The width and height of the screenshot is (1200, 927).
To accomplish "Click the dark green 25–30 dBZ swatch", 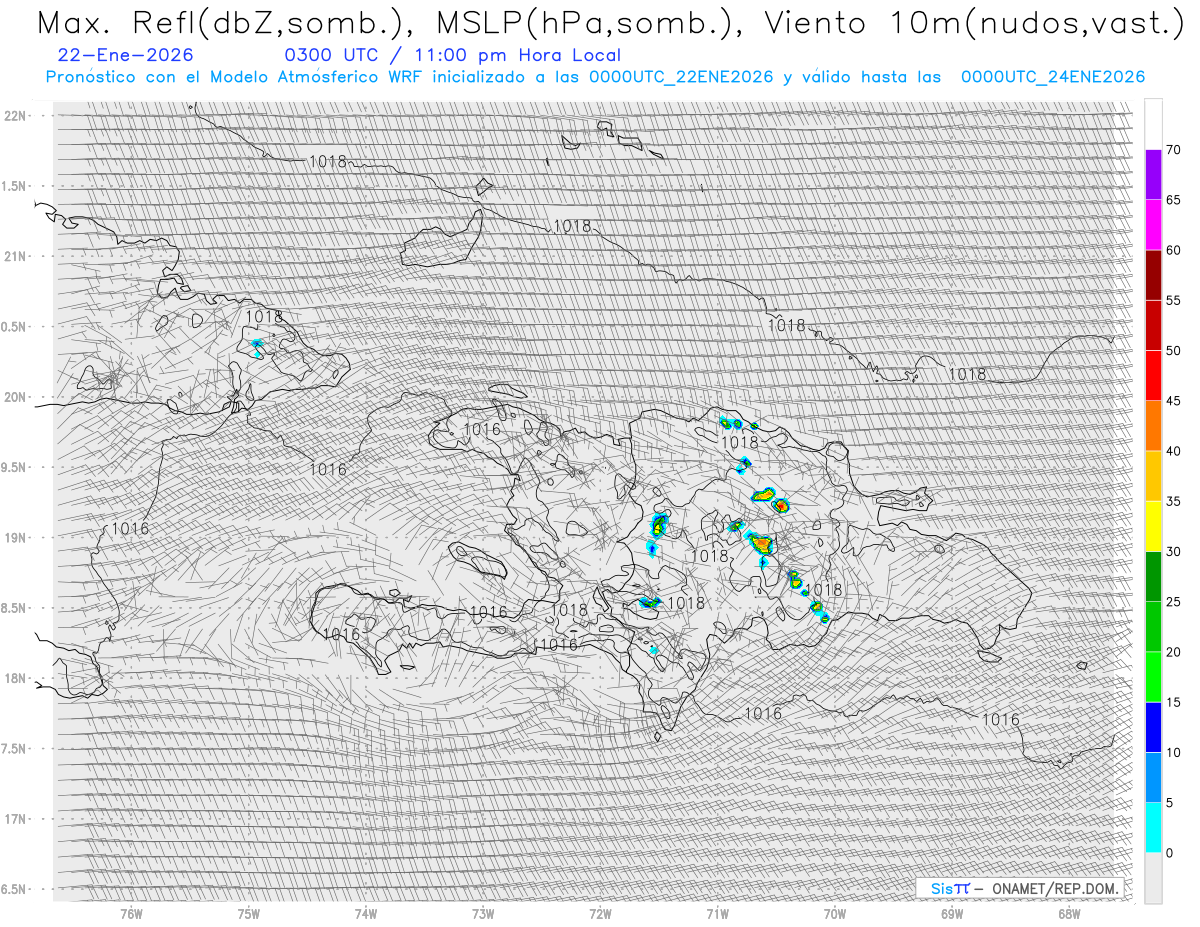I will click(x=1153, y=576).
